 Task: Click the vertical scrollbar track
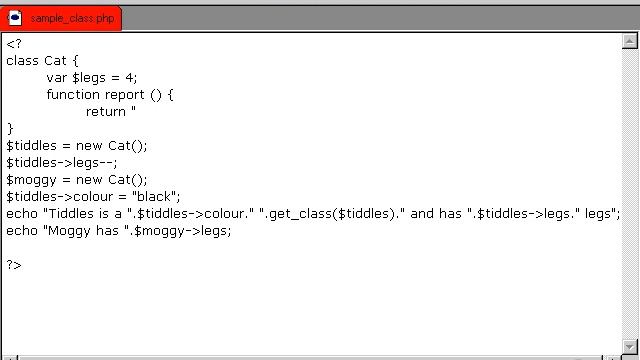(x=629, y=194)
